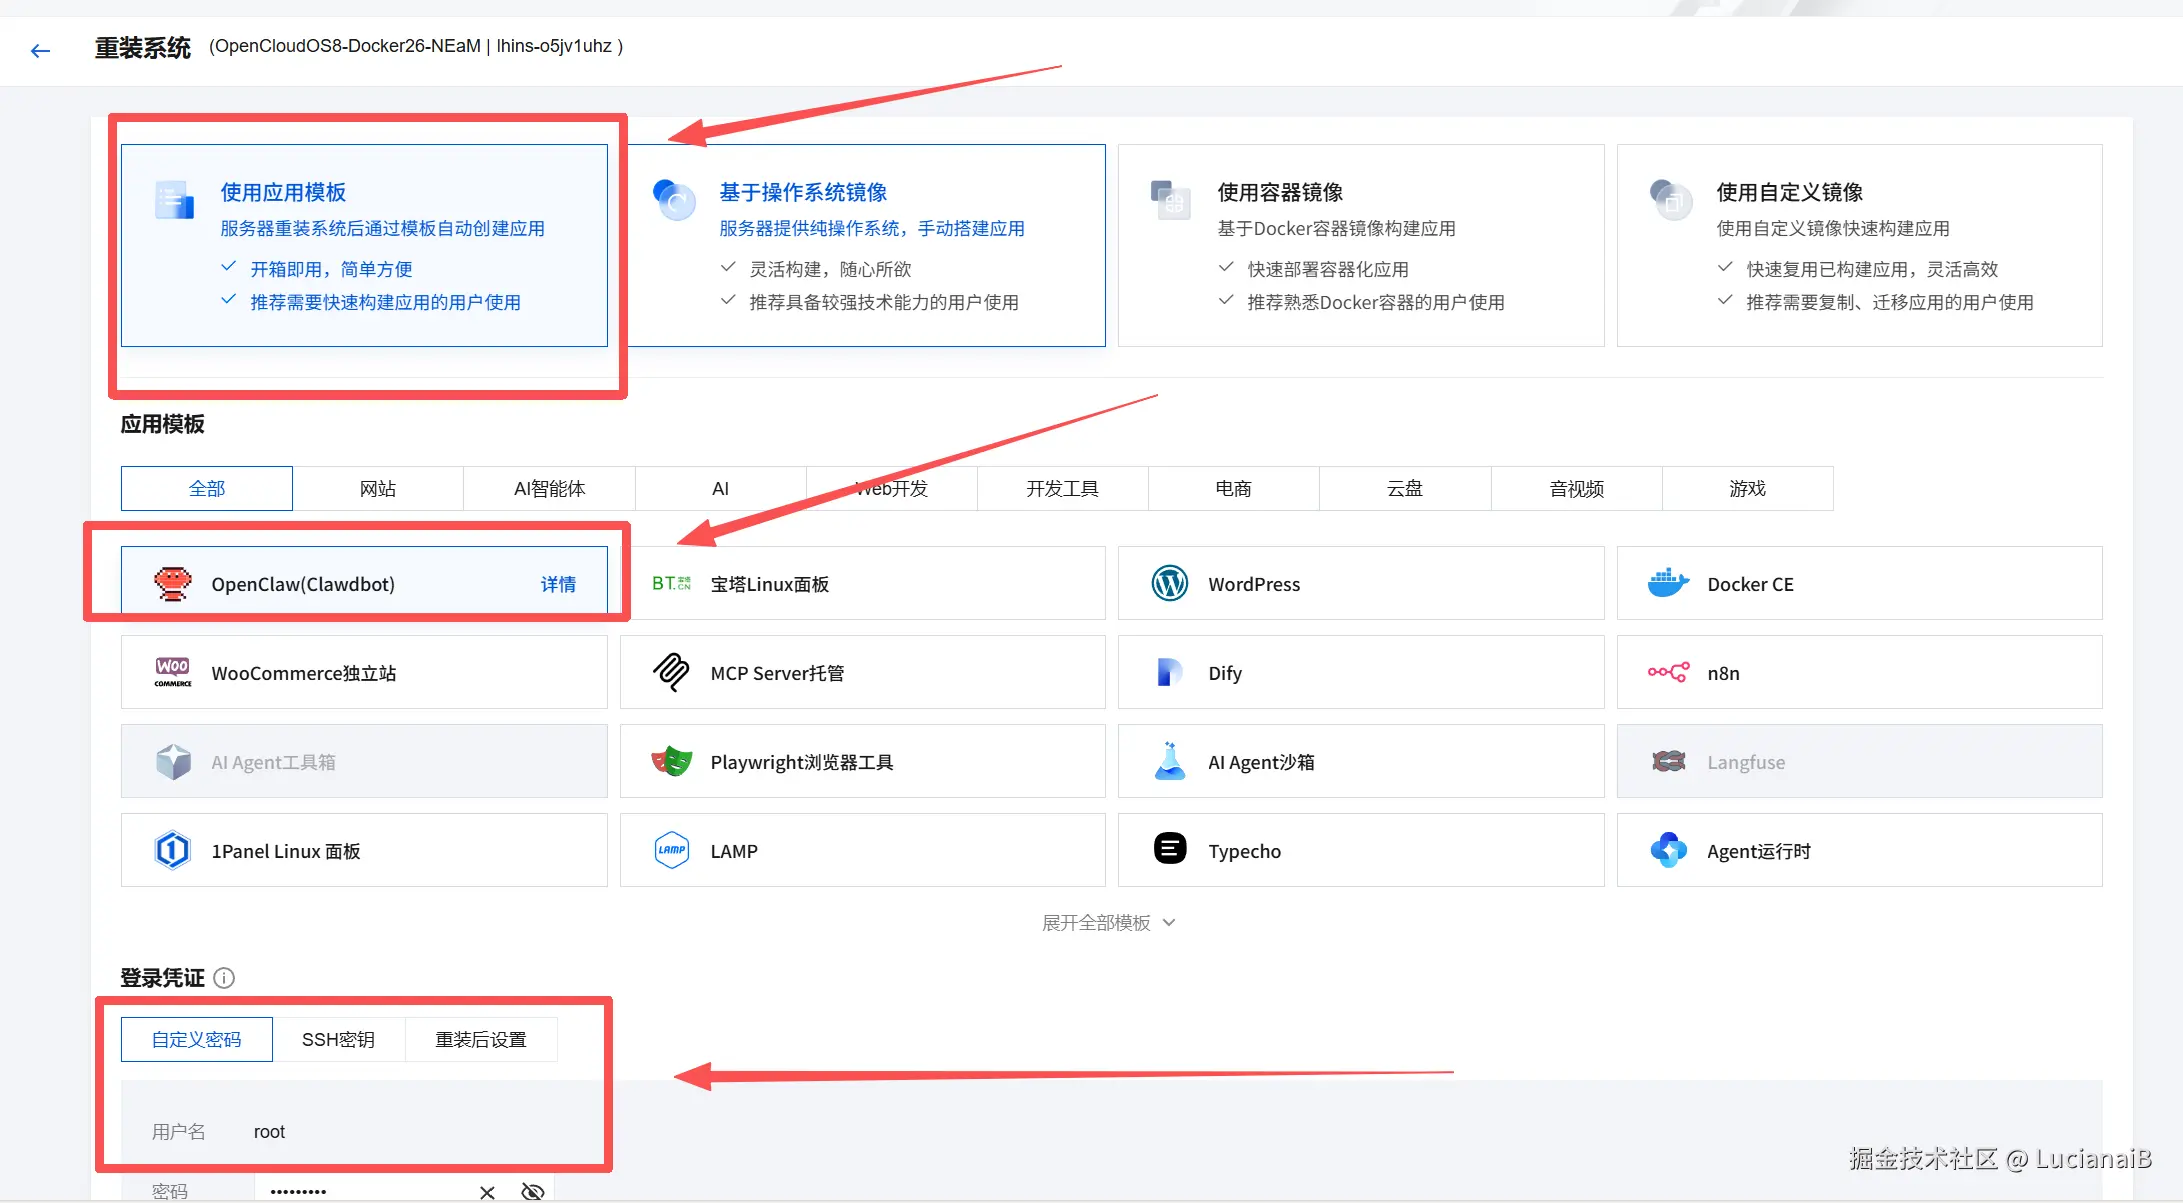Switch to the 开发工具 category tab

pyautogui.click(x=1062, y=488)
